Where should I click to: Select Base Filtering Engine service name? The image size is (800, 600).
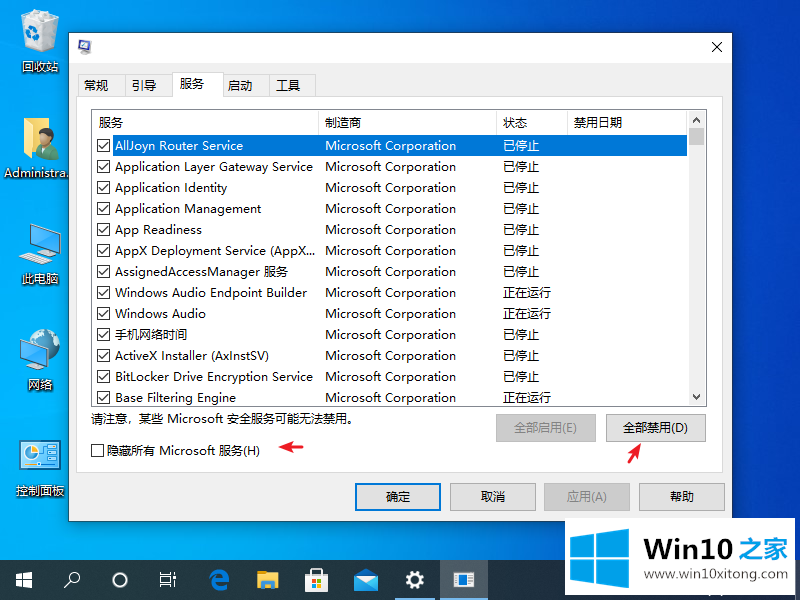point(176,397)
